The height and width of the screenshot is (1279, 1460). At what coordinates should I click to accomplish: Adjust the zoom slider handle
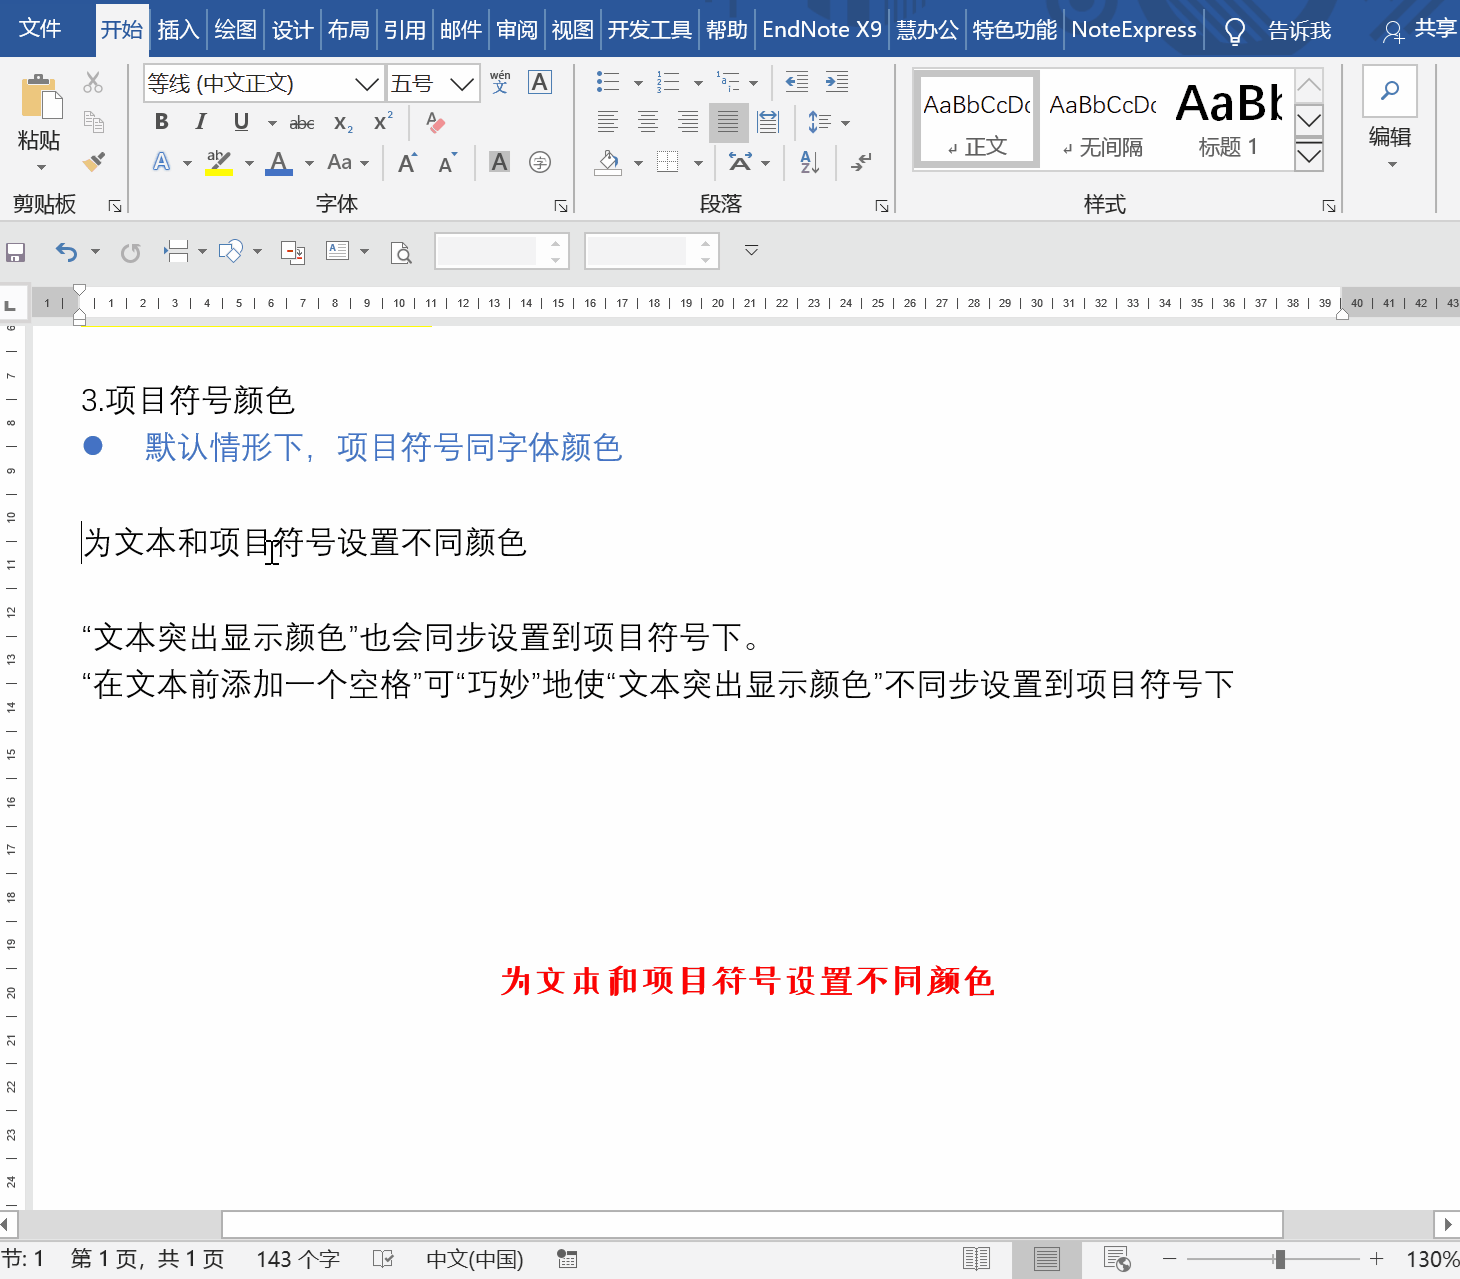[1280, 1259]
